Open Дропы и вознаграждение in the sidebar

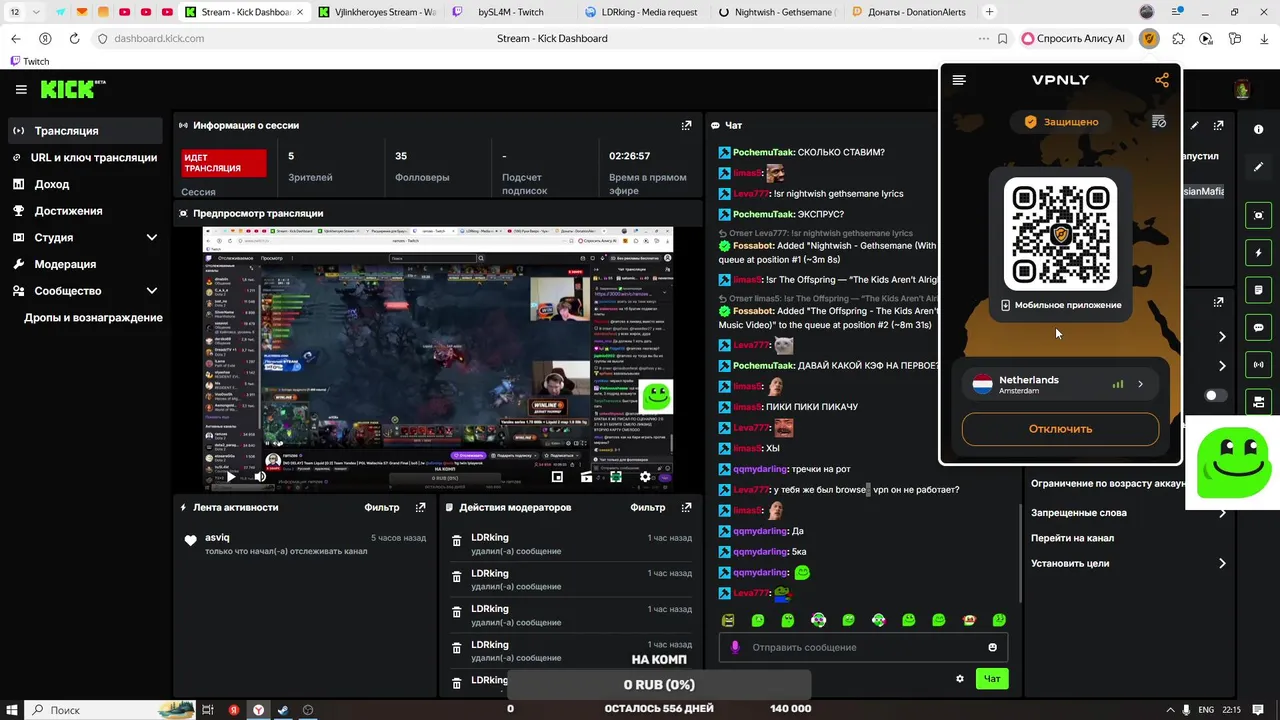coord(93,318)
